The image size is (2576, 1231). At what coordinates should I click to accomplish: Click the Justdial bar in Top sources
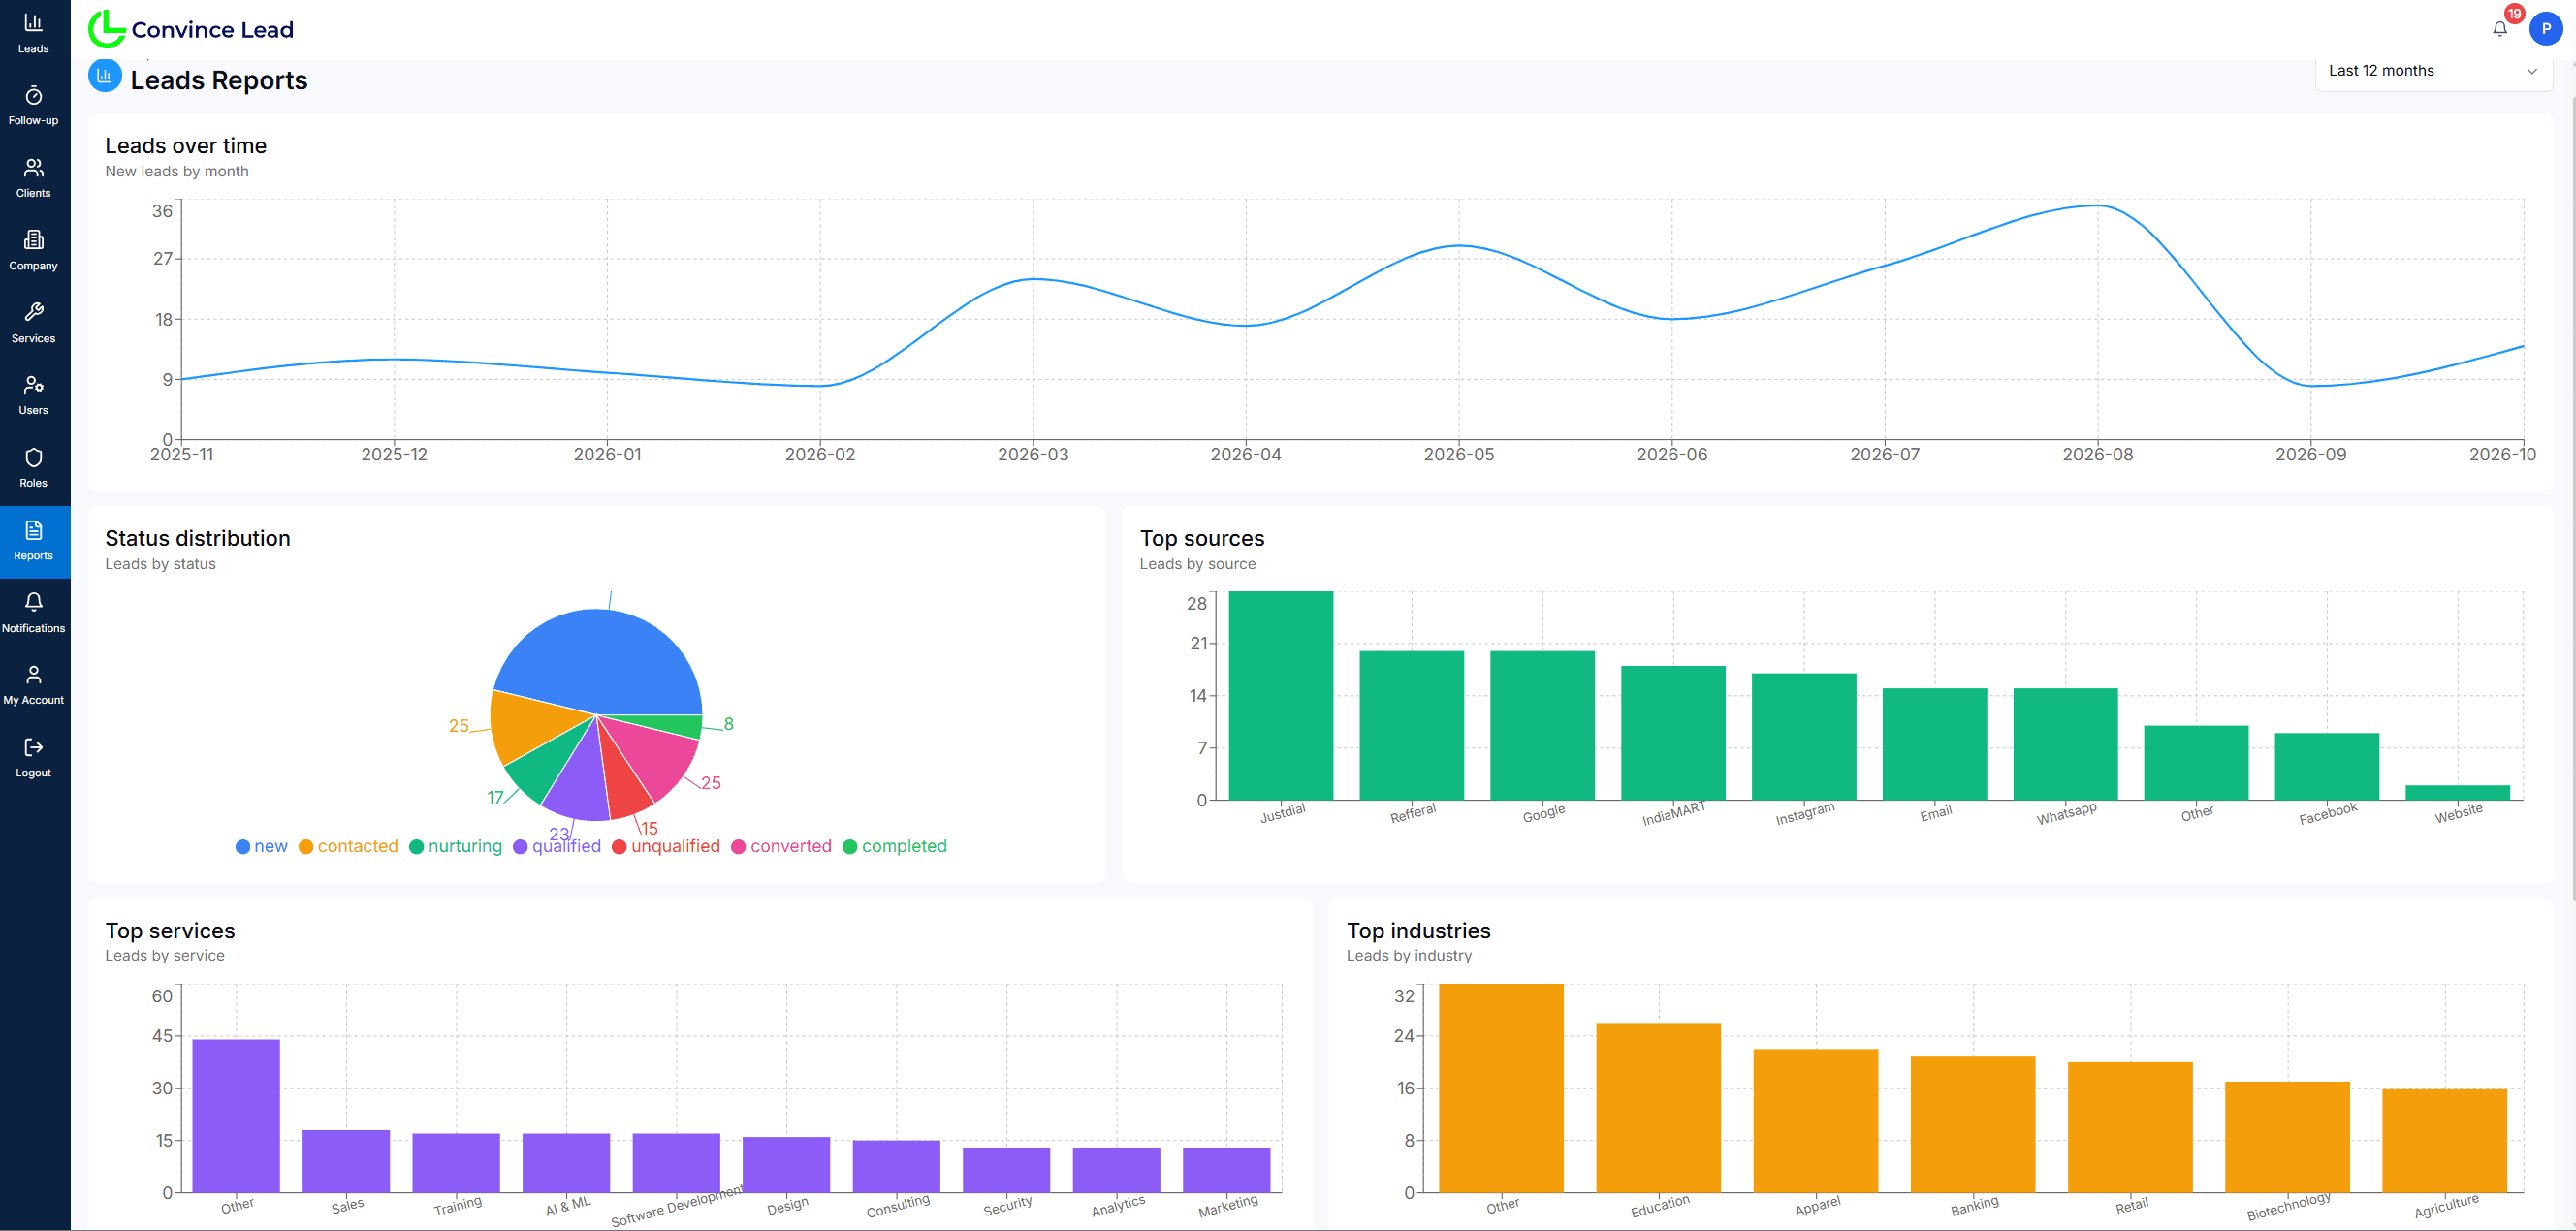tap(1281, 696)
